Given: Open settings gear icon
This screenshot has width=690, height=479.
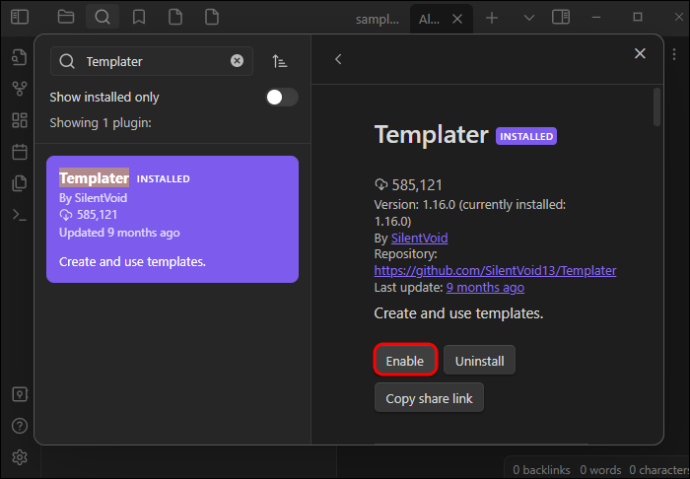Looking at the screenshot, I should (x=19, y=457).
